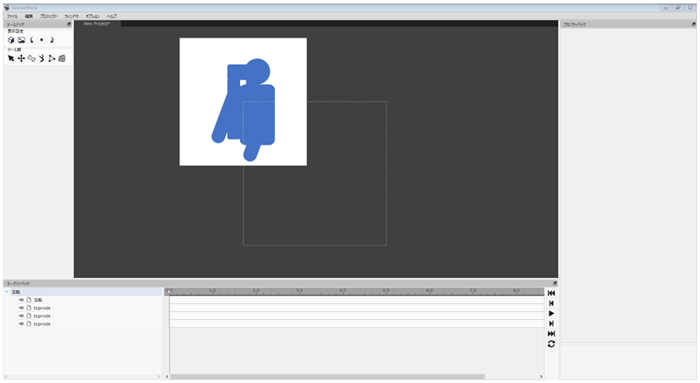Float the target dock panel
Viewport: 700px width, 383px height.
555,283
